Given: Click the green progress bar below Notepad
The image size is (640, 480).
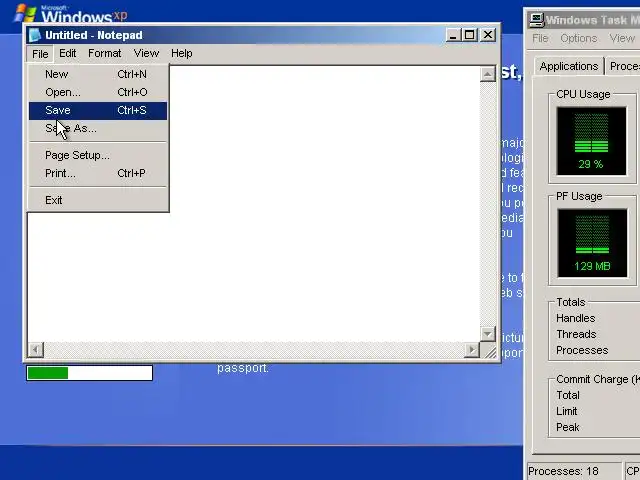Looking at the screenshot, I should 89,373.
